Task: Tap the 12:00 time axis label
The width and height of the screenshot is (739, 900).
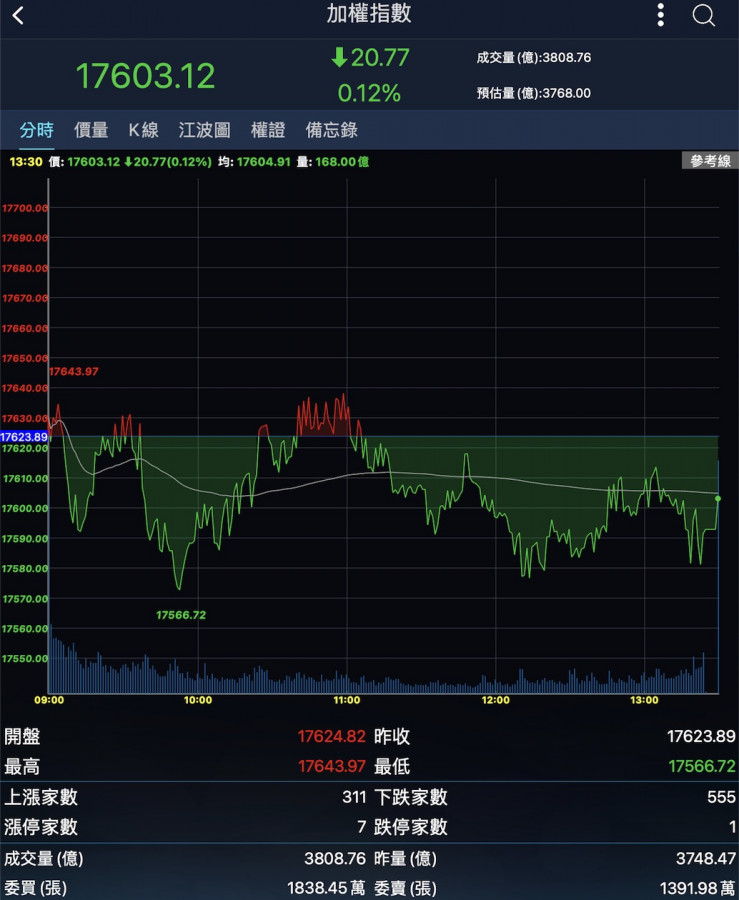Action: (496, 700)
